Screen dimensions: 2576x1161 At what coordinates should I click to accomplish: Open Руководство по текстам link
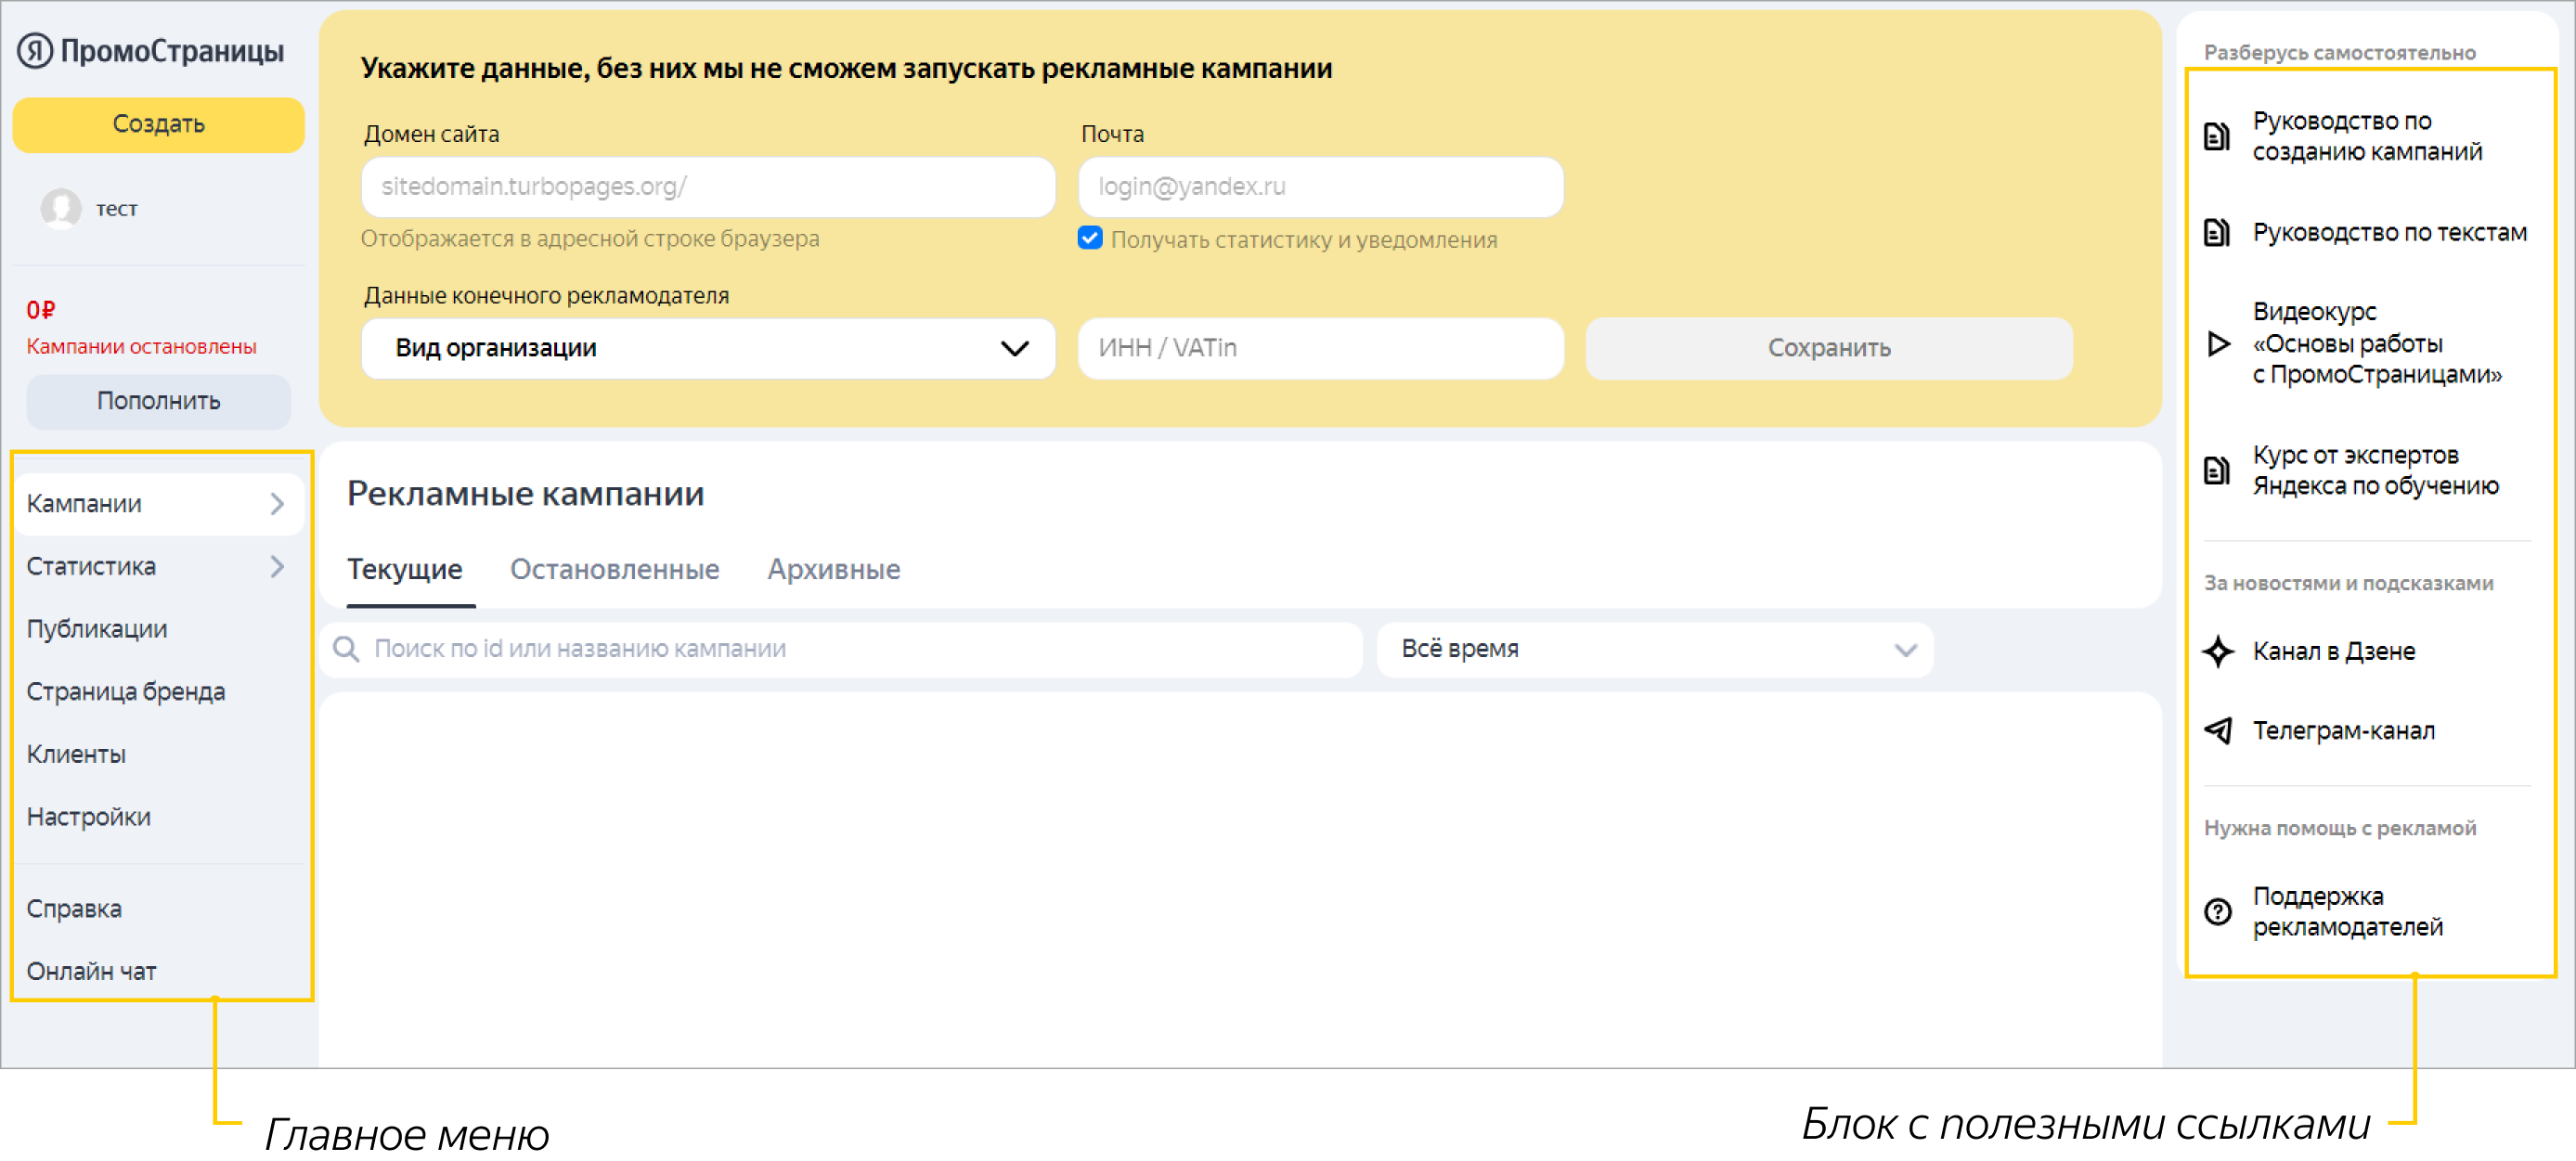point(2389,233)
